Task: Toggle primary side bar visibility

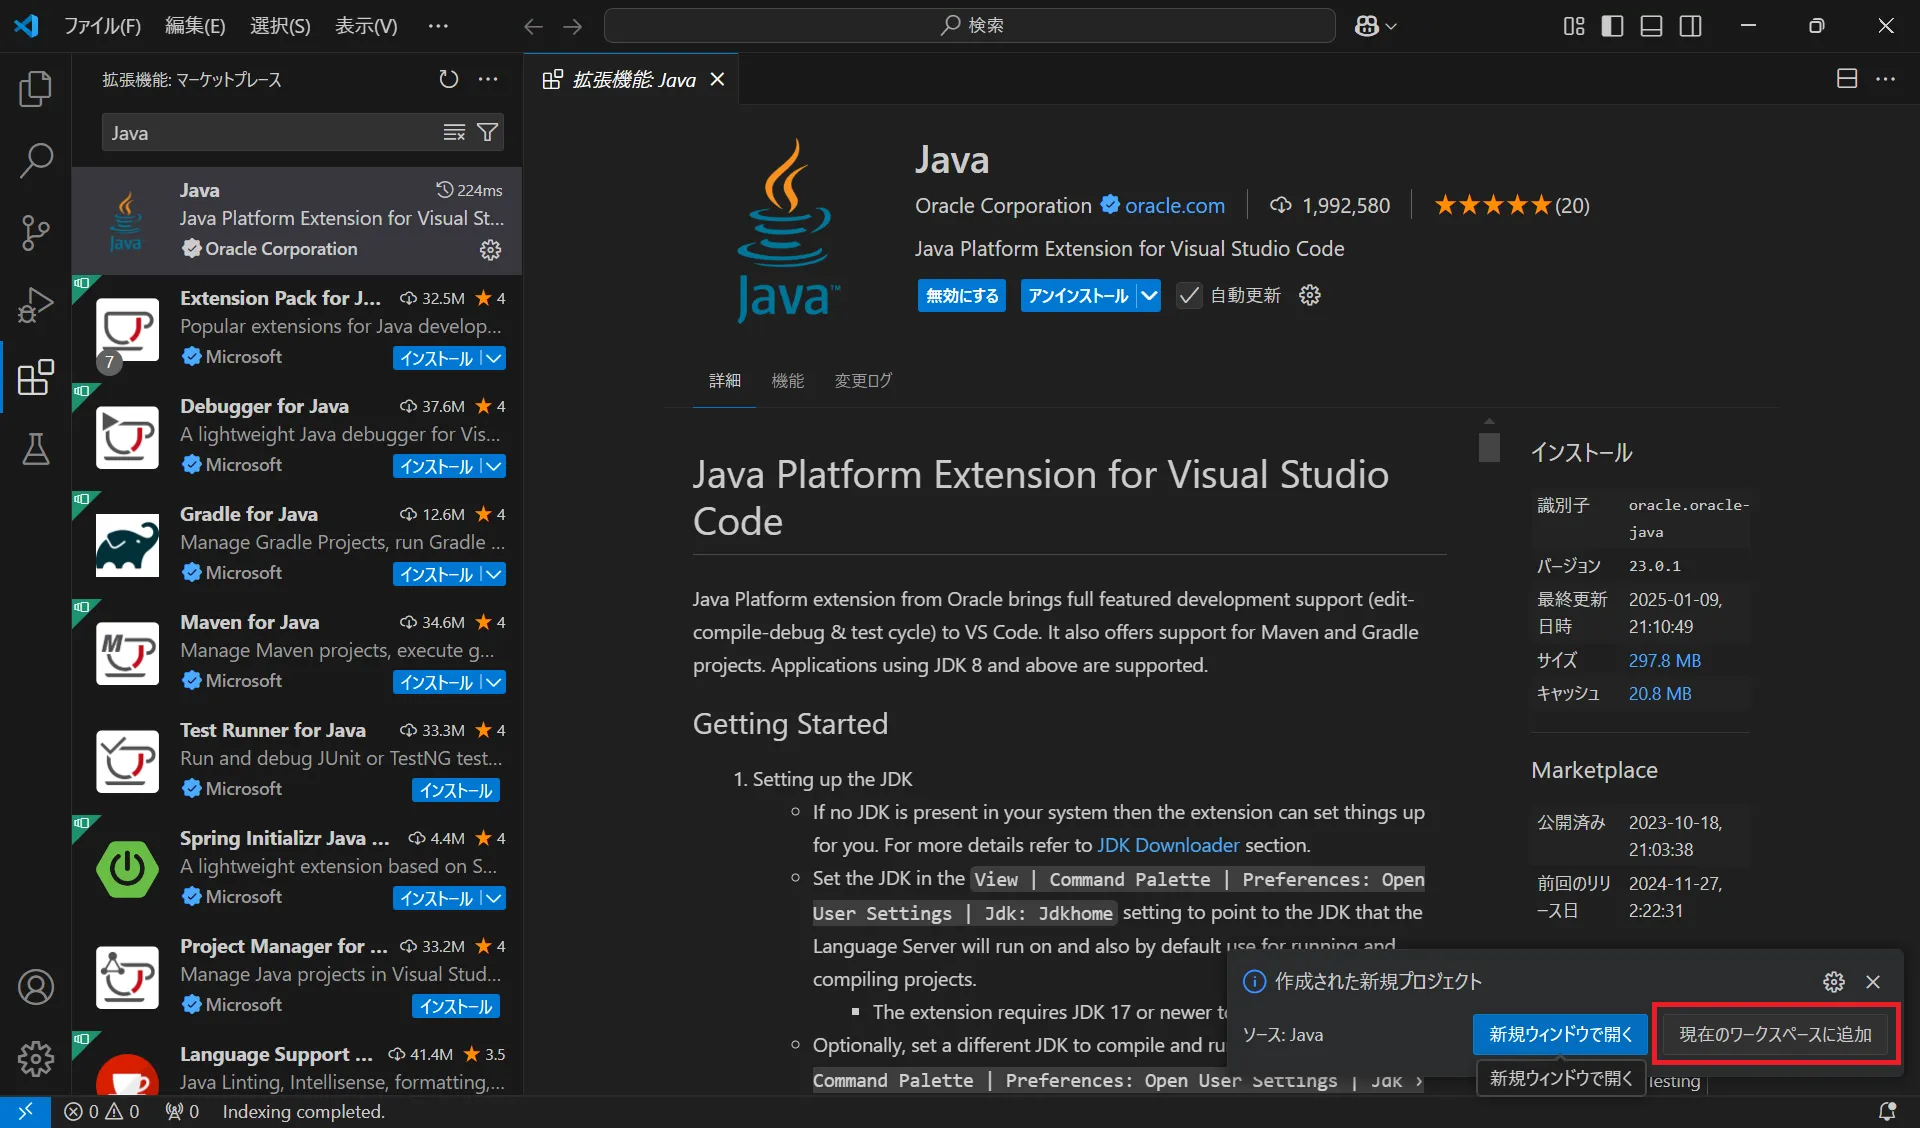Action: coord(1613,26)
